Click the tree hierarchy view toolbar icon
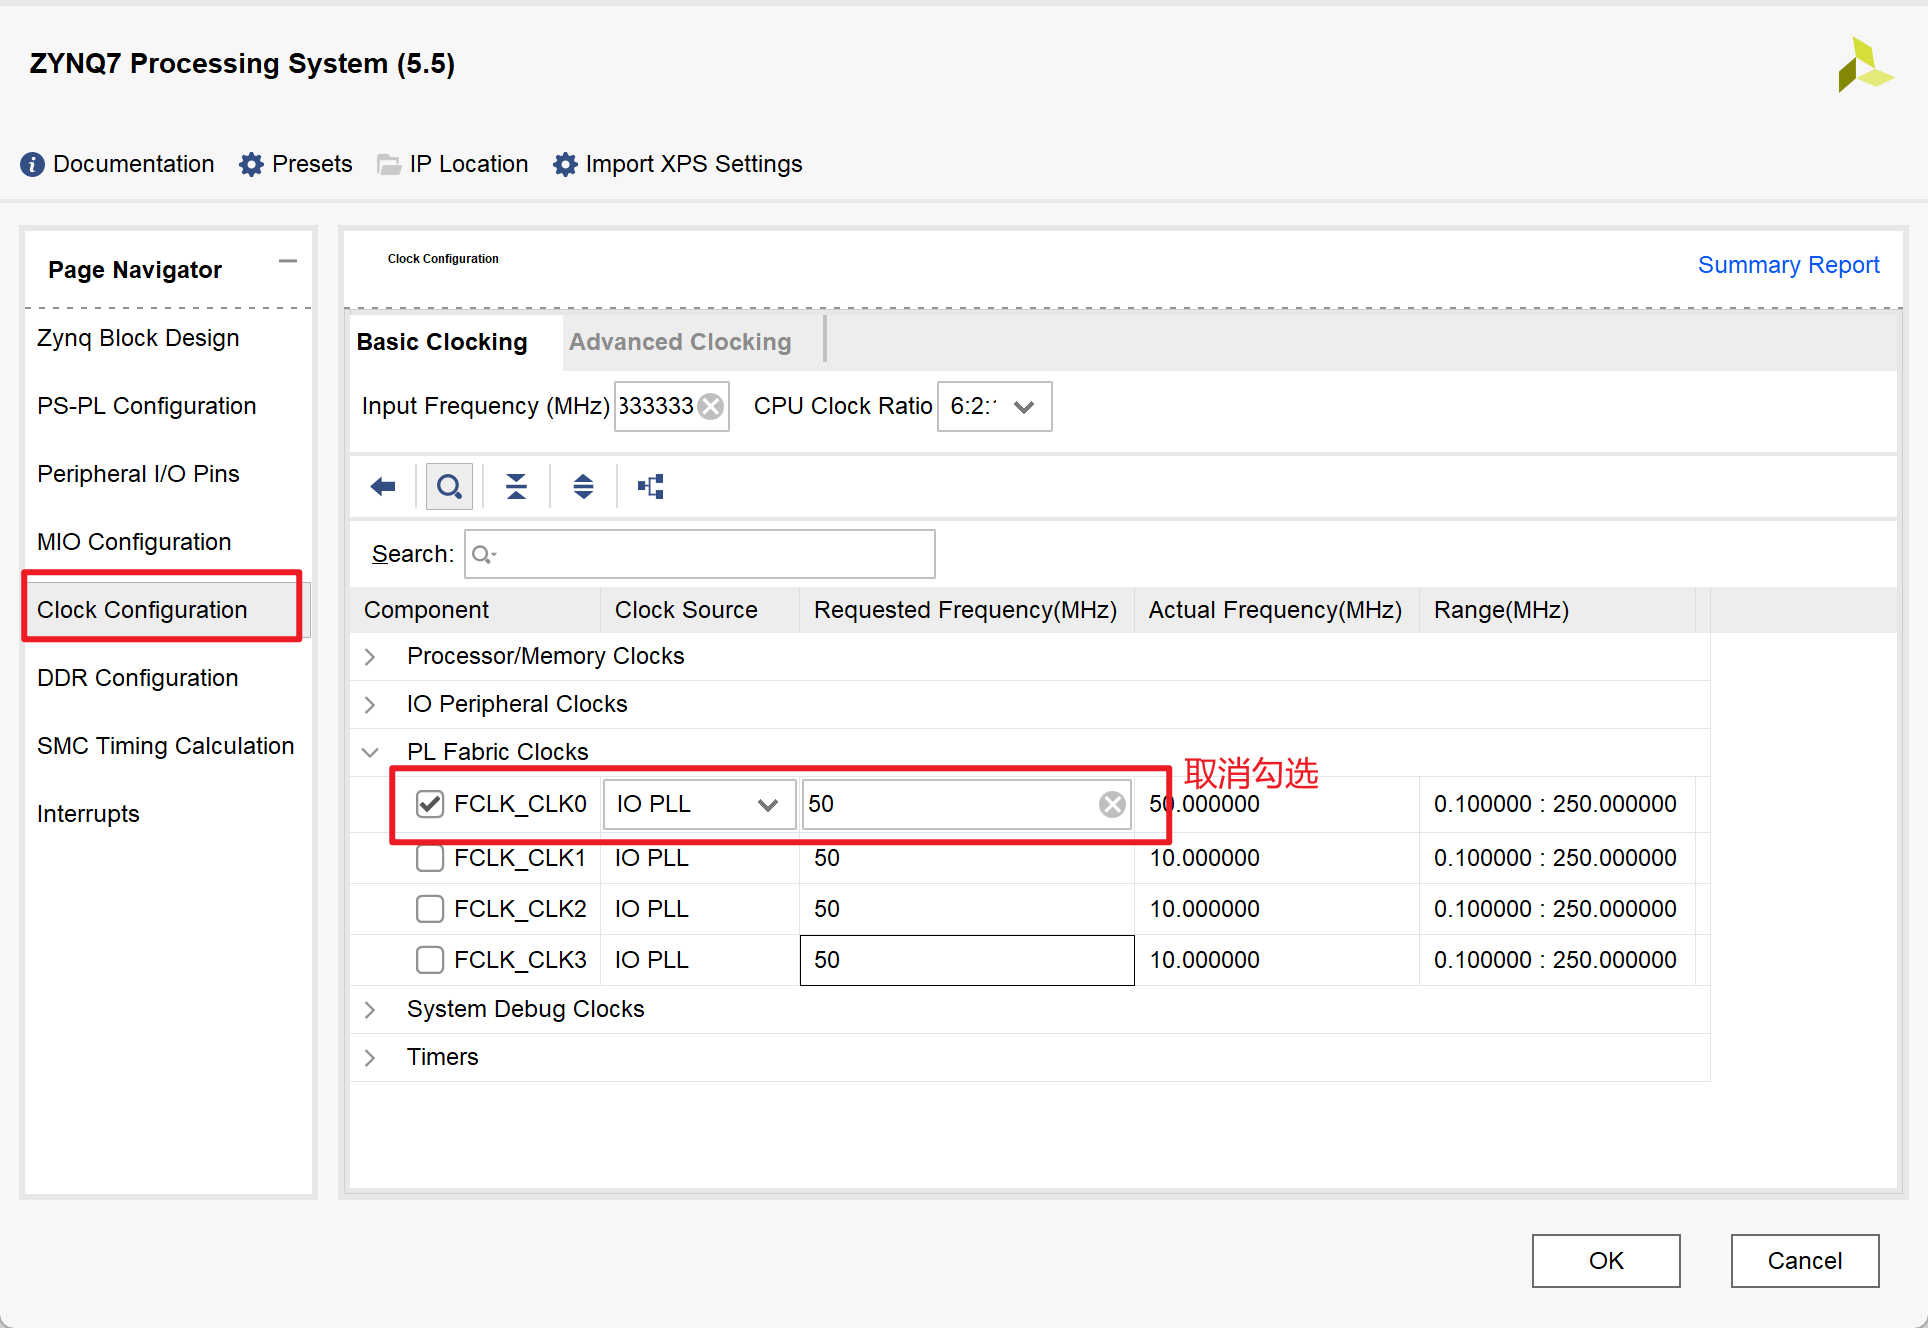 coord(651,487)
